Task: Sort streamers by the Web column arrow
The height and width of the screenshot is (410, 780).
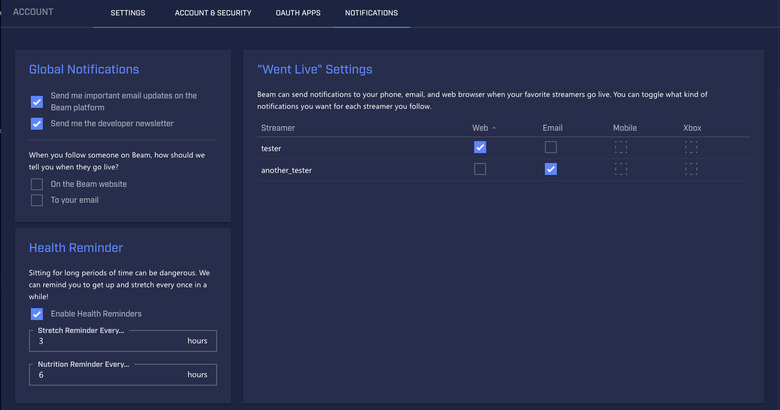Action: click(494, 128)
